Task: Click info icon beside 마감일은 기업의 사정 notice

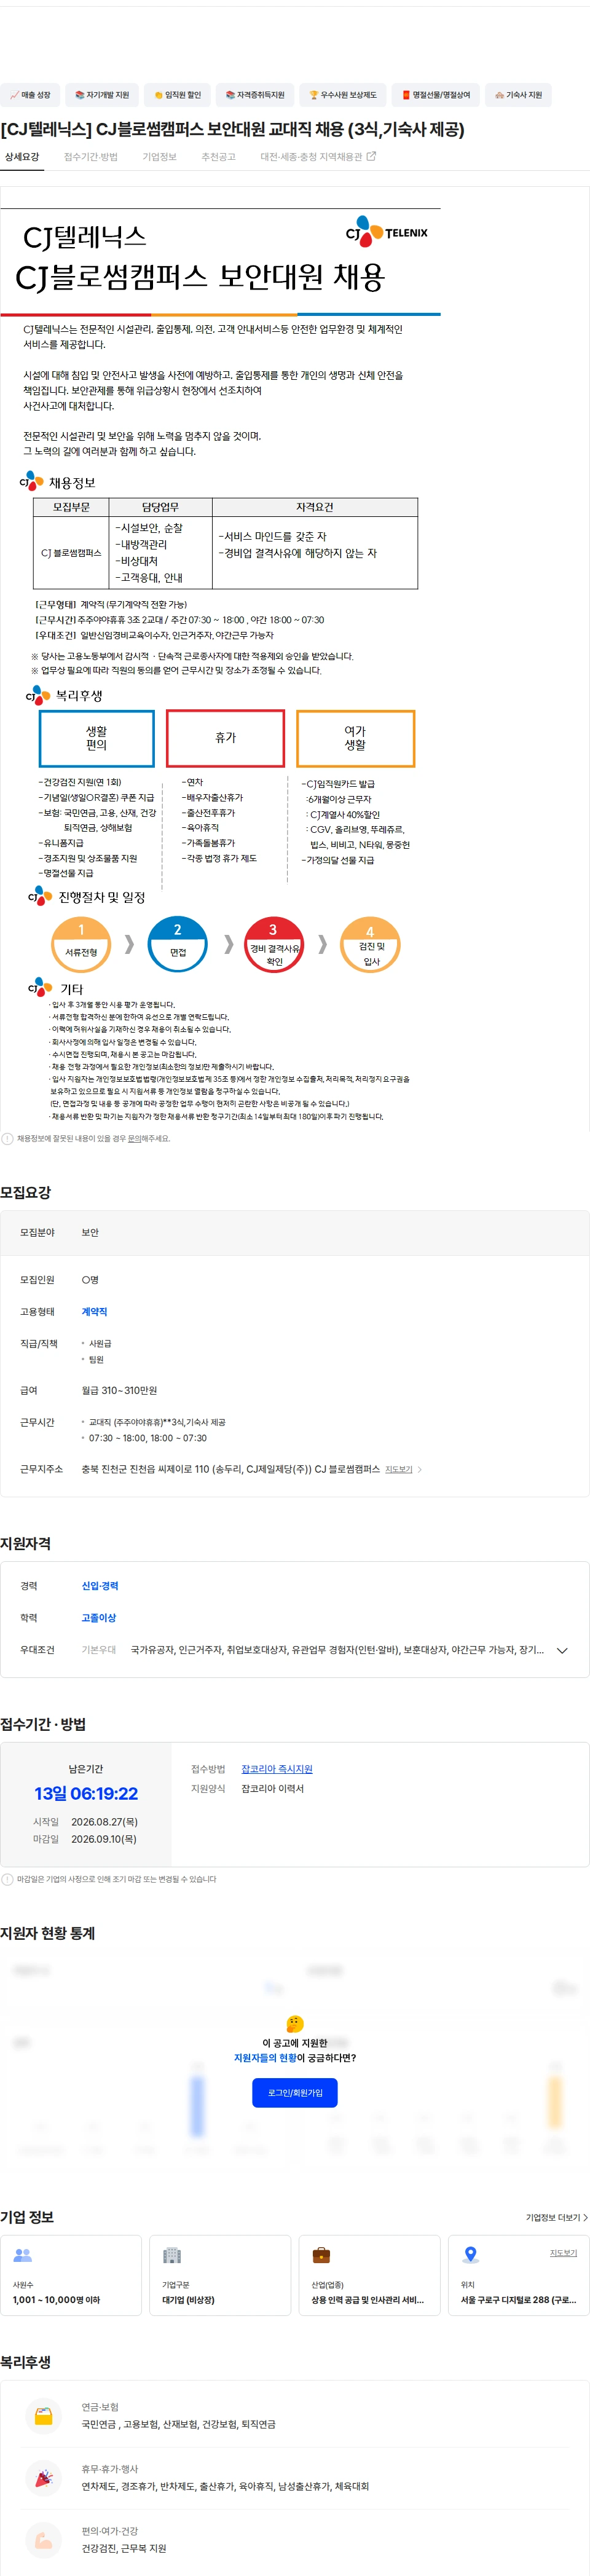Action: click(x=8, y=1879)
